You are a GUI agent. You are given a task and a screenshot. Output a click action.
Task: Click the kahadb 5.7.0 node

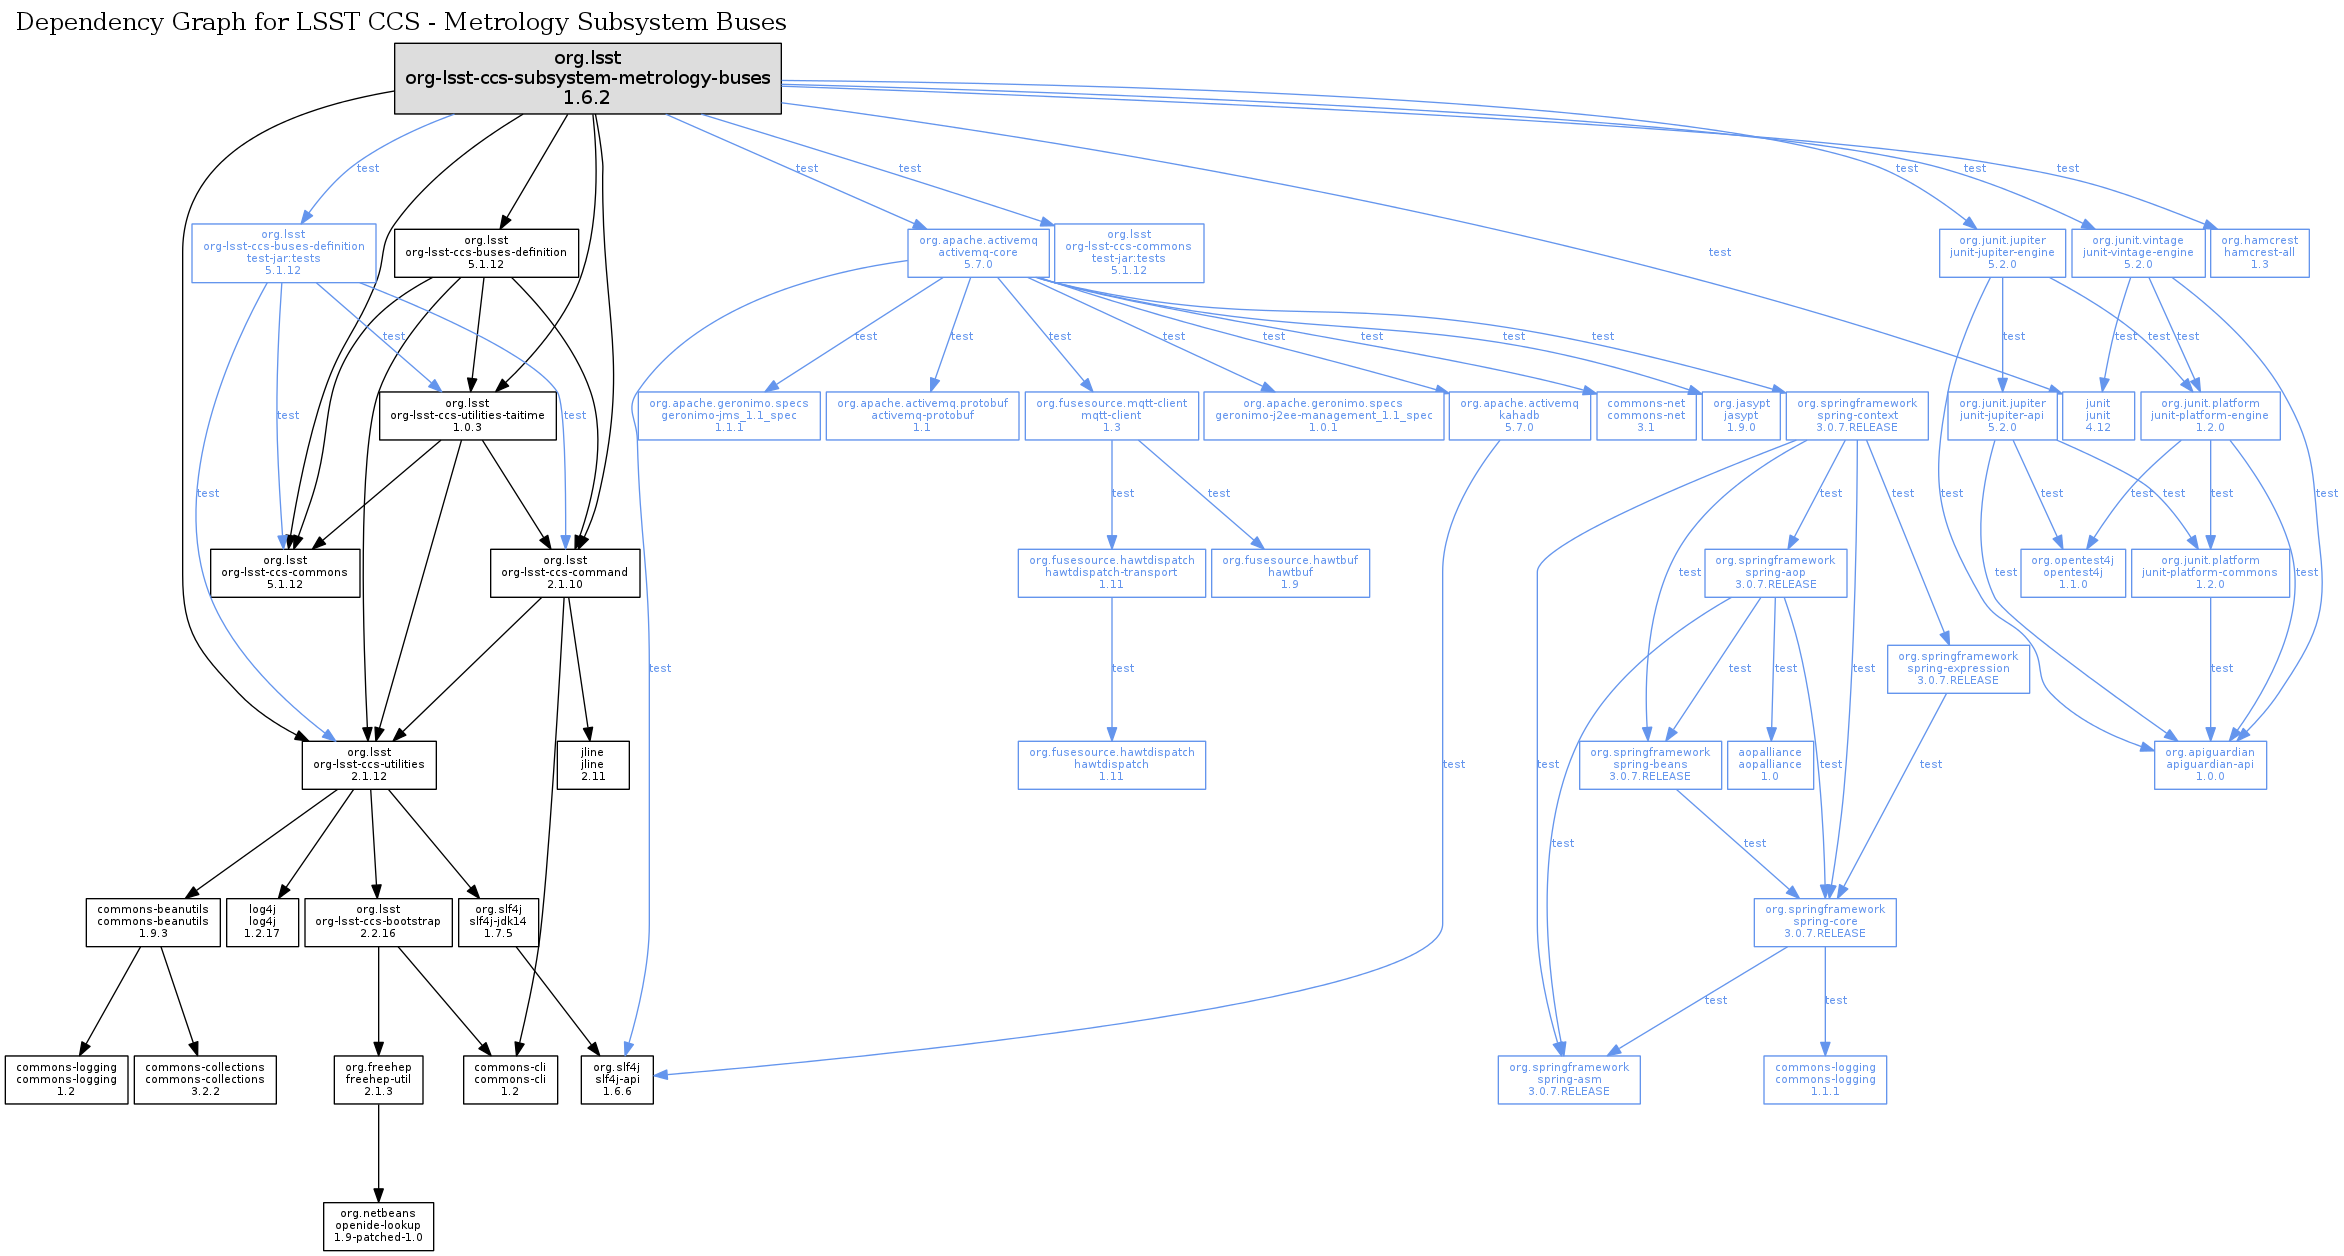(x=1518, y=415)
